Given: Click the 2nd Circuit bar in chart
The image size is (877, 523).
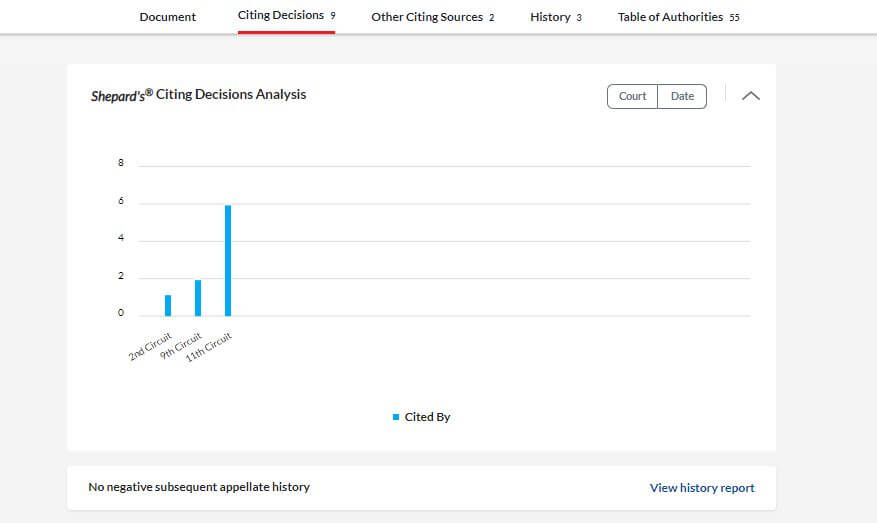Looking at the screenshot, I should pyautogui.click(x=168, y=305).
